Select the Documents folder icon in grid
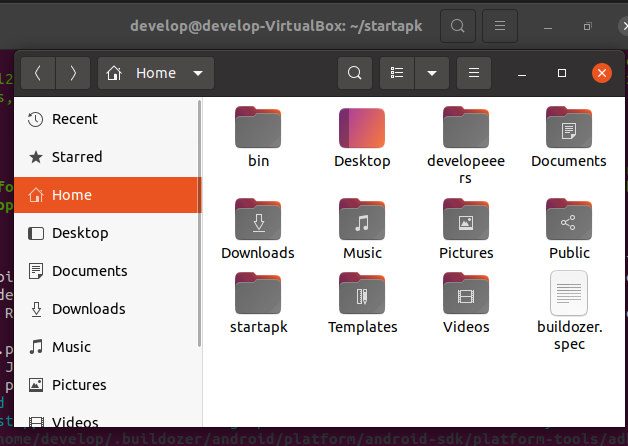Viewport: 628px width, 446px height. (569, 127)
